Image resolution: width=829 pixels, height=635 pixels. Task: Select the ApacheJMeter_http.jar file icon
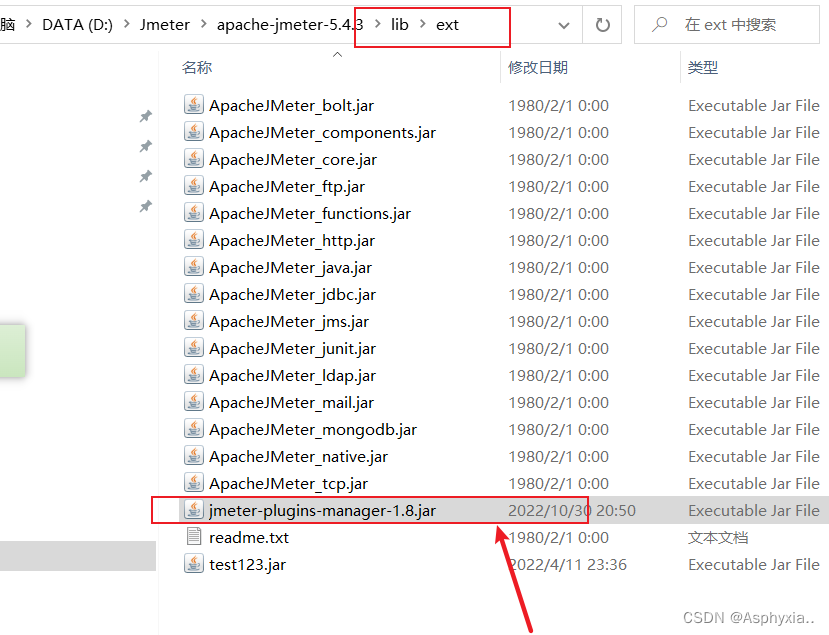(x=193, y=240)
